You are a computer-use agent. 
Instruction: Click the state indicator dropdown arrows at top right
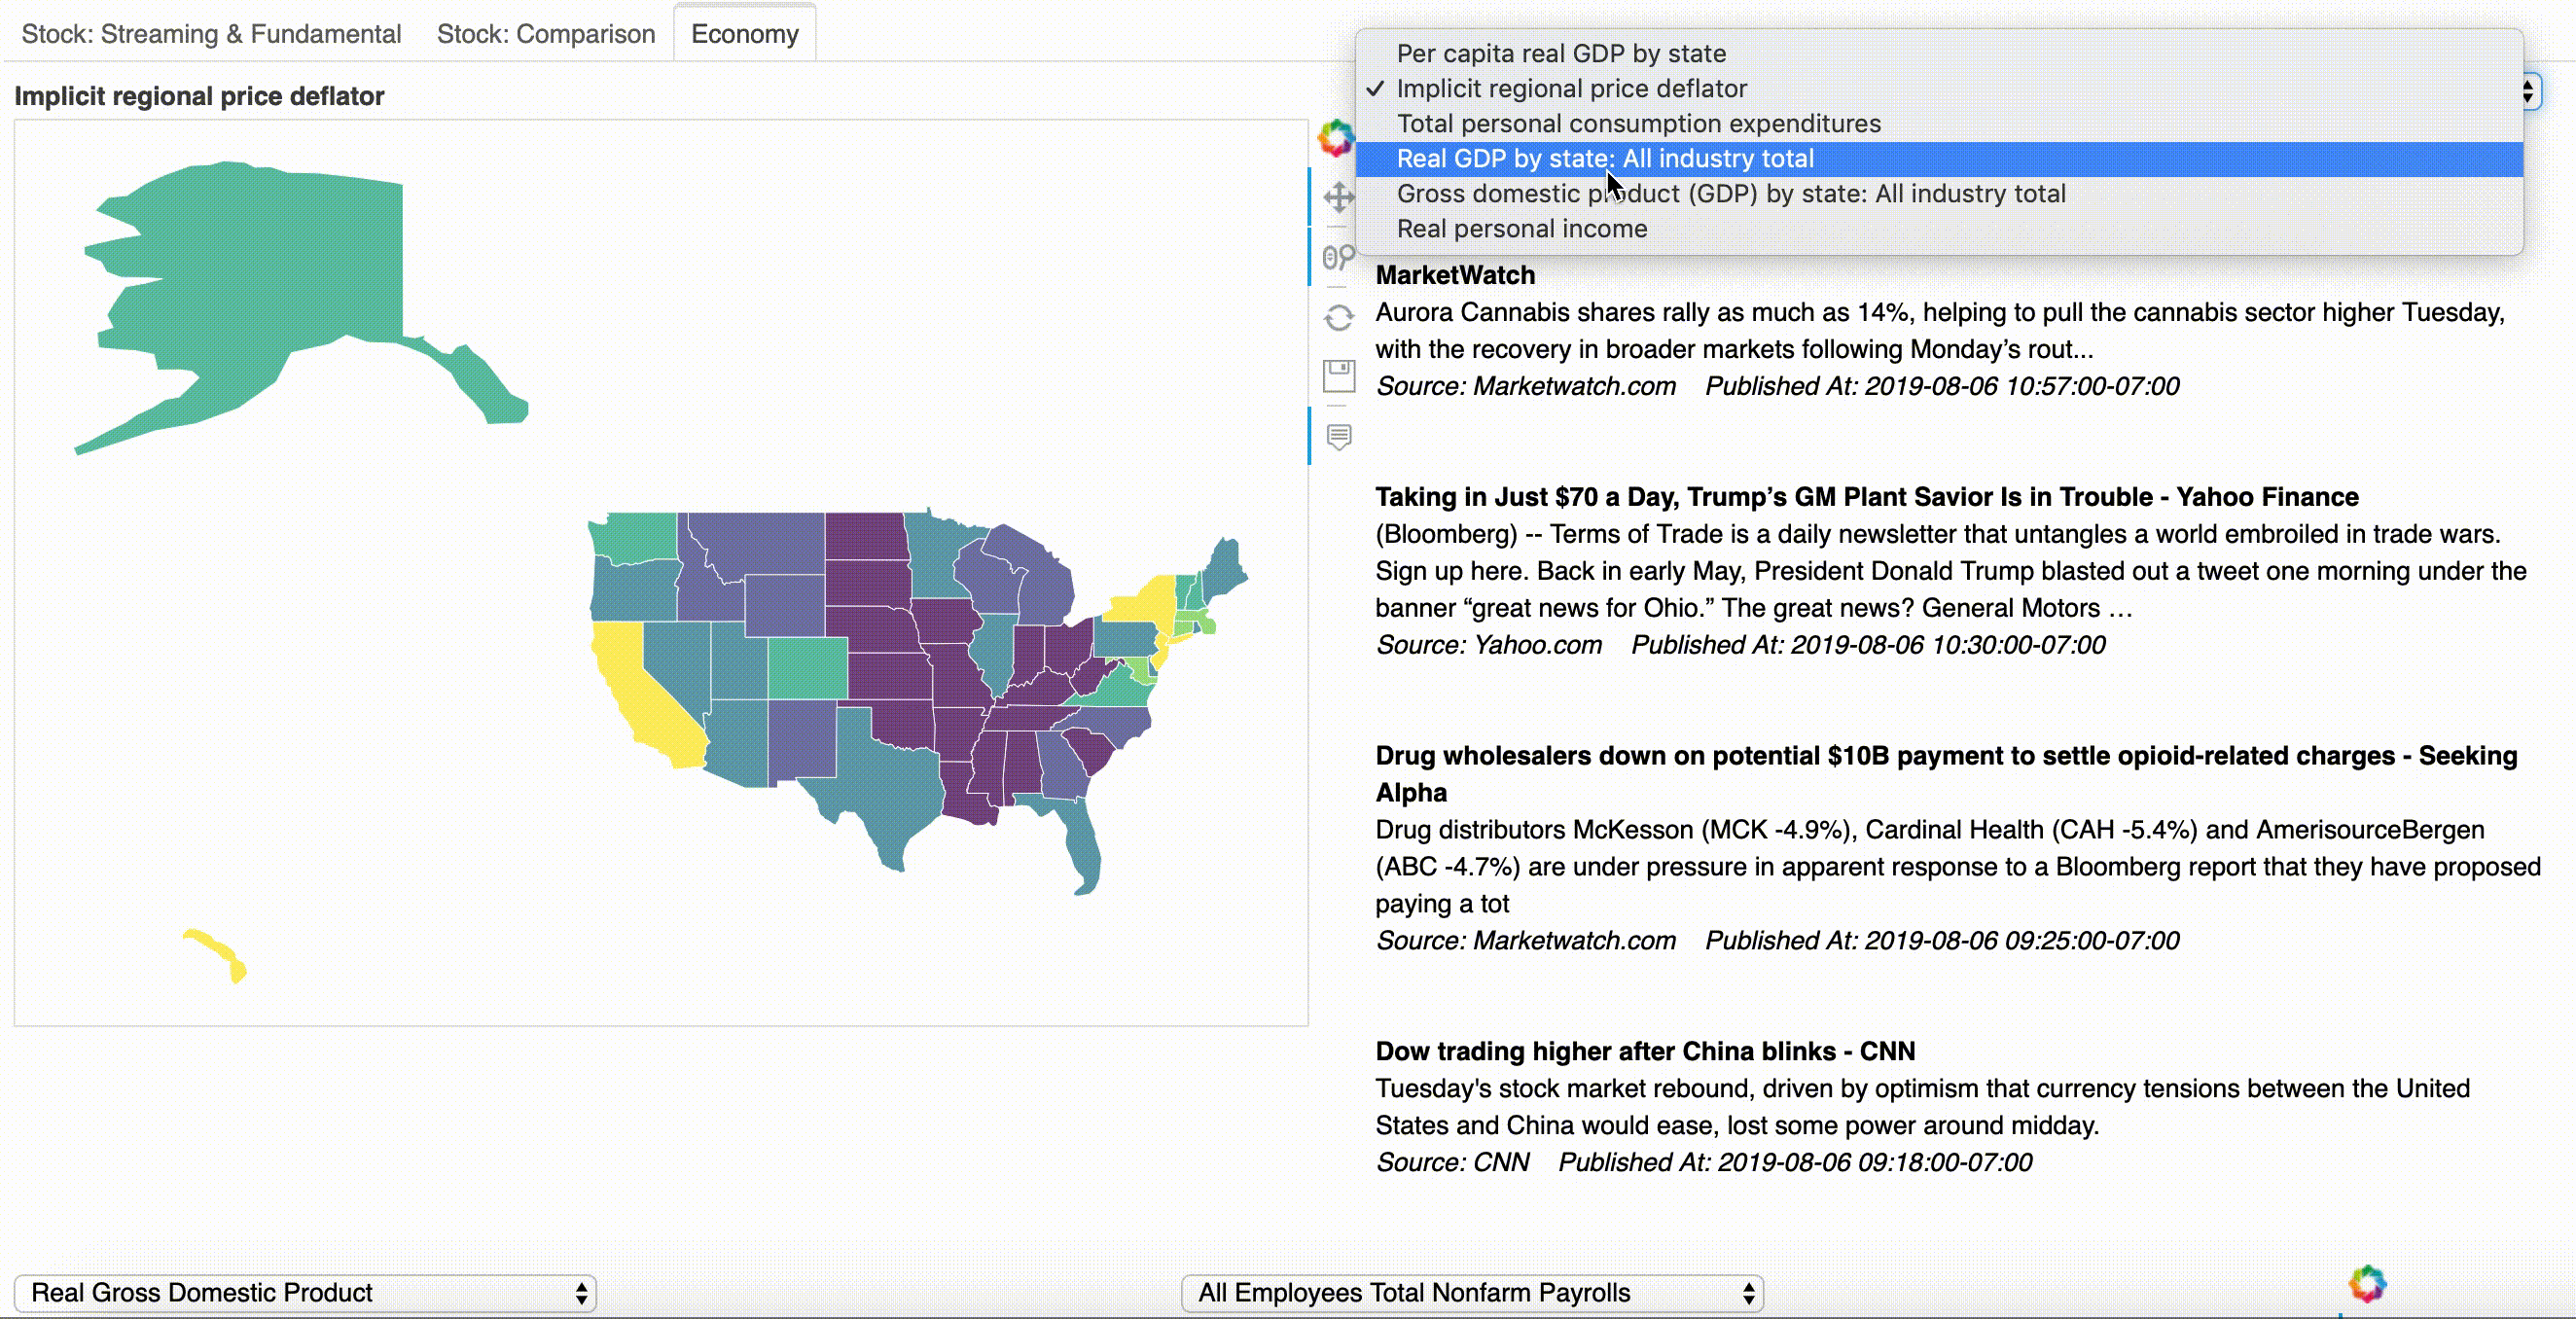pos(2528,92)
